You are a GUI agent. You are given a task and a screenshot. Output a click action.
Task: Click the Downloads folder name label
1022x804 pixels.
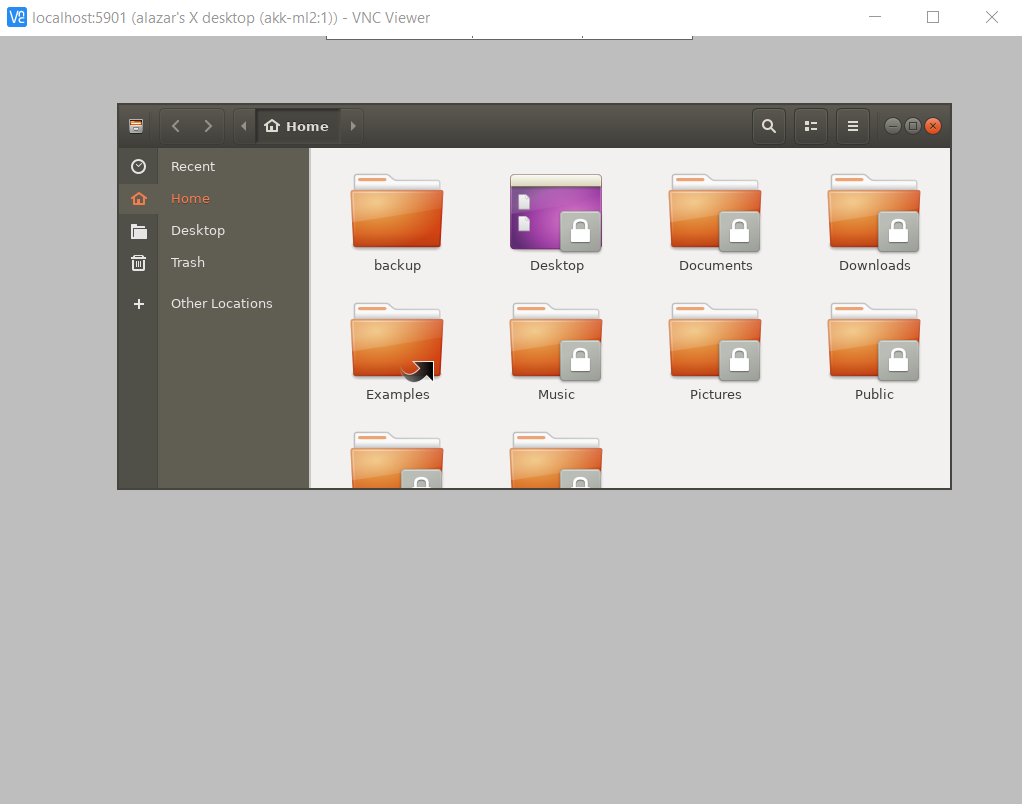(875, 265)
